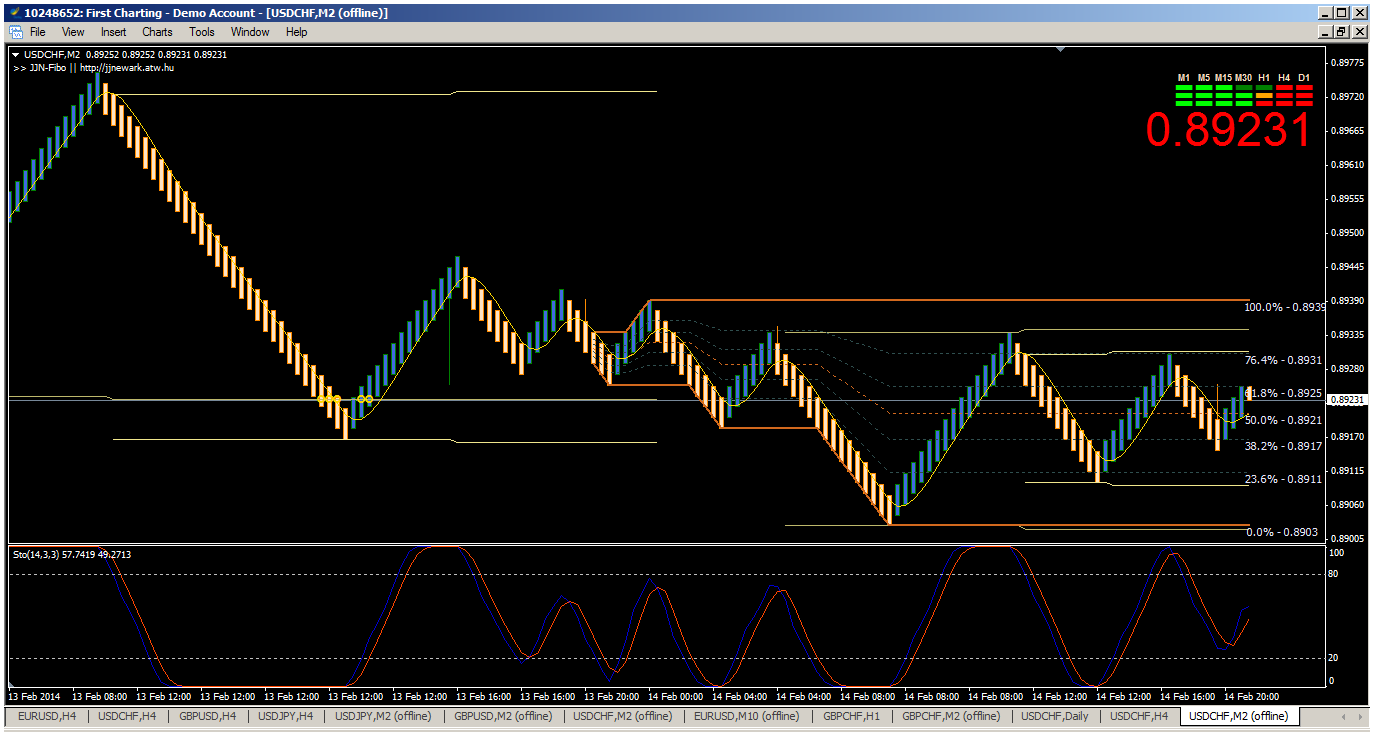
Task: Click the 0.89720 price scale value
Action: (x=1349, y=96)
